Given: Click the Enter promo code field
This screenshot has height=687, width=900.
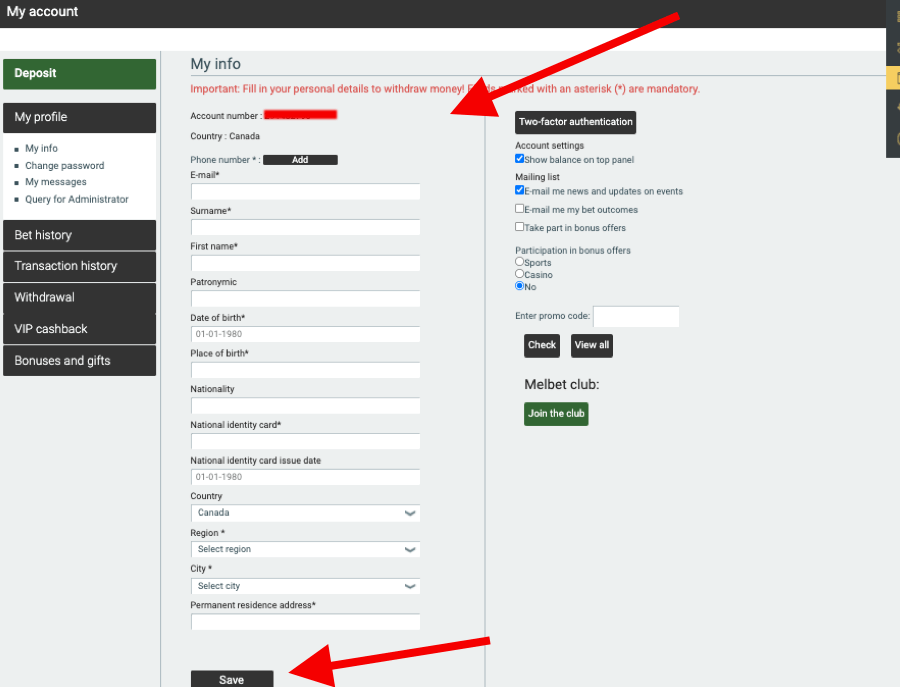Looking at the screenshot, I should pos(636,317).
